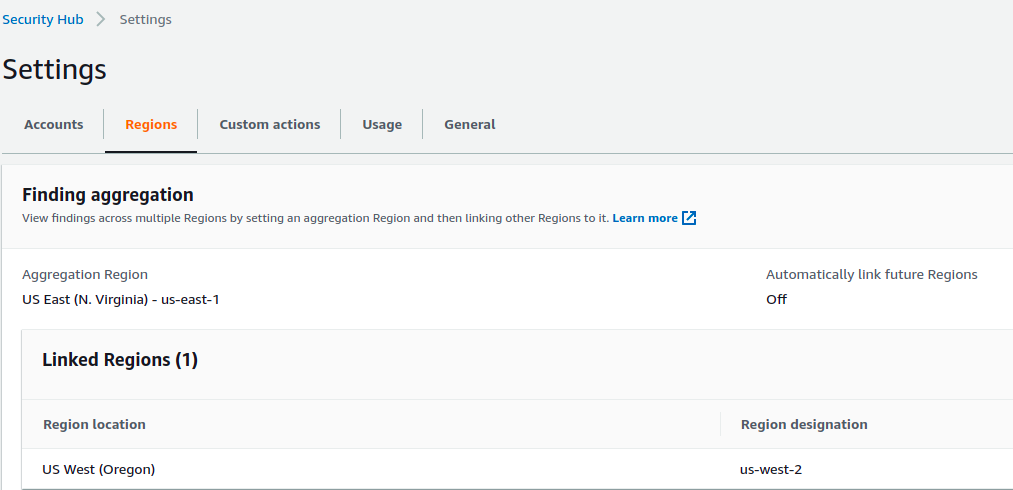
Task: Click the Learn more link
Action: pos(645,218)
